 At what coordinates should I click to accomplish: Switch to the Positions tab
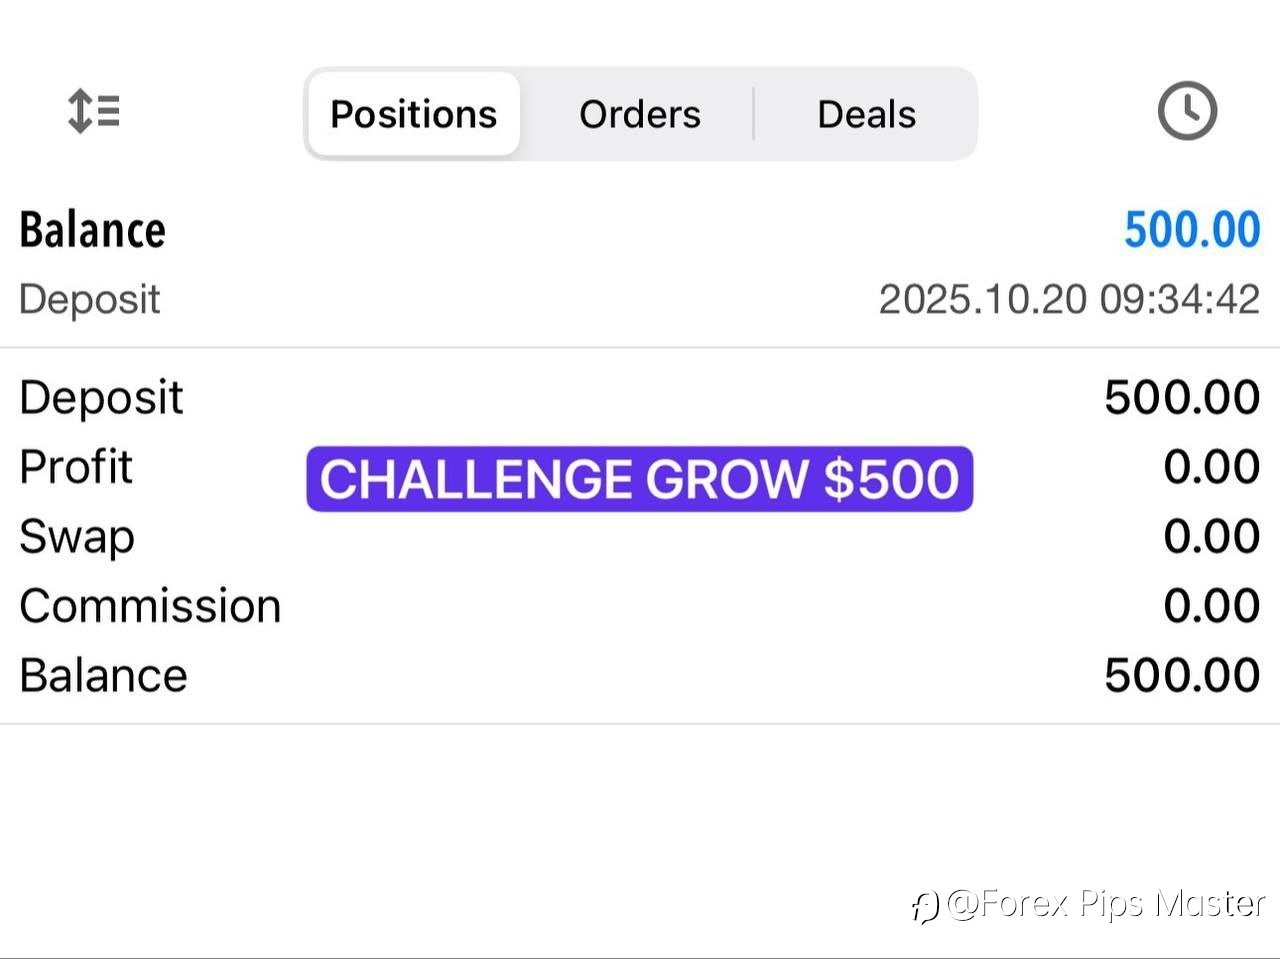414,114
